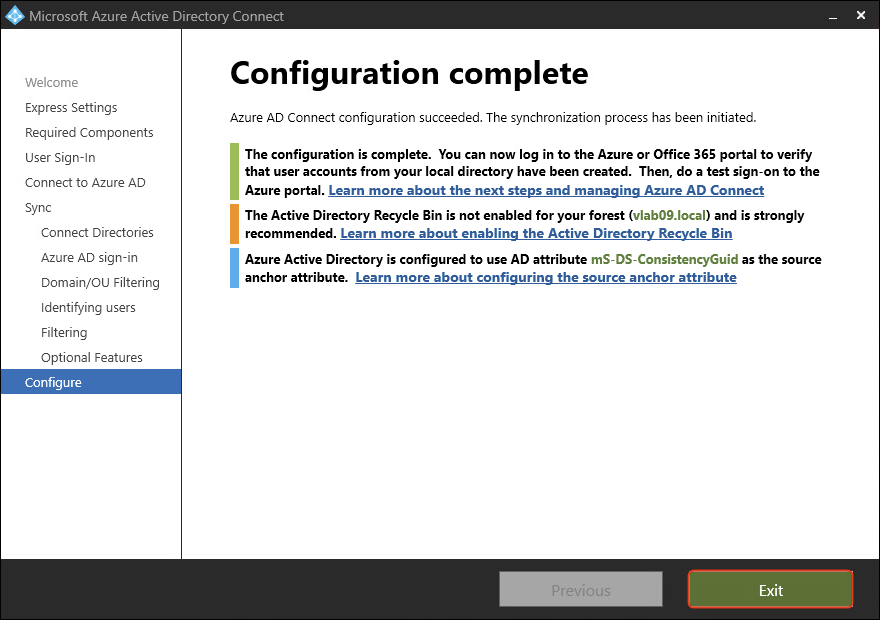
Task: Open the Domain/OU Filtering sub-step
Action: click(100, 282)
